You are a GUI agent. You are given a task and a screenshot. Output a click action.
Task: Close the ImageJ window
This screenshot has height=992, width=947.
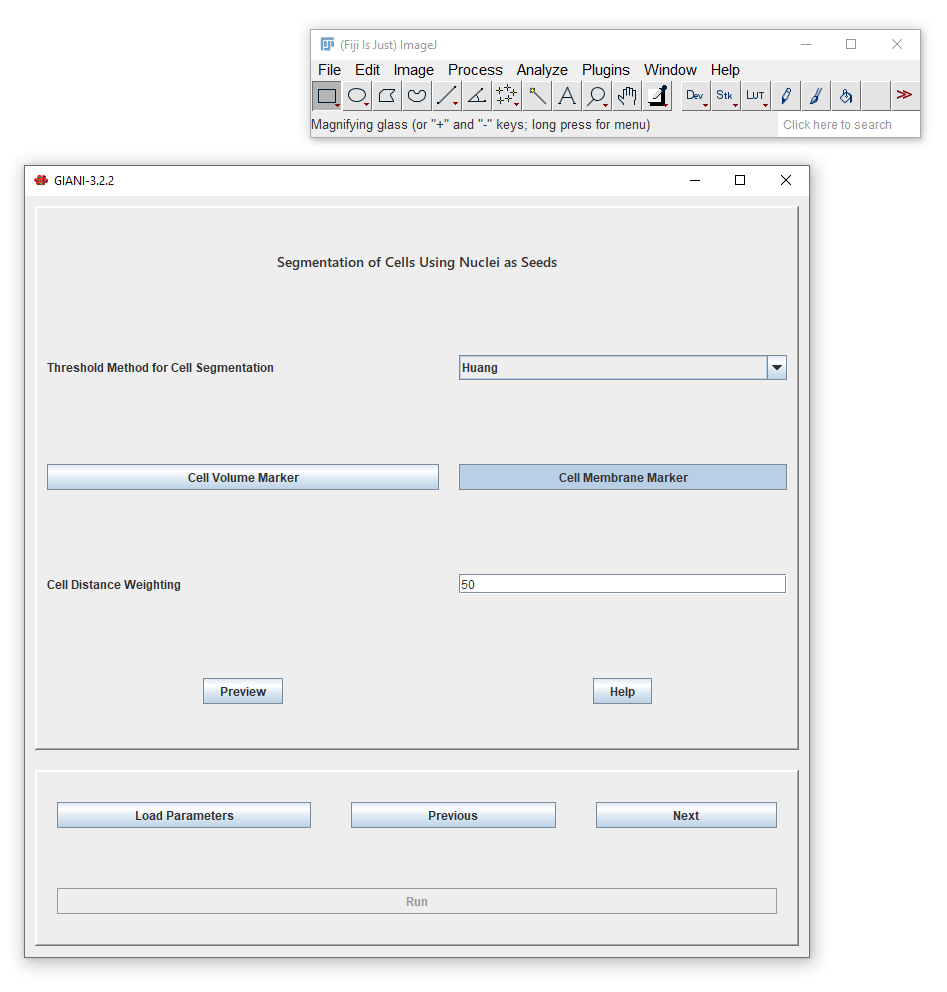pyautogui.click(x=897, y=44)
